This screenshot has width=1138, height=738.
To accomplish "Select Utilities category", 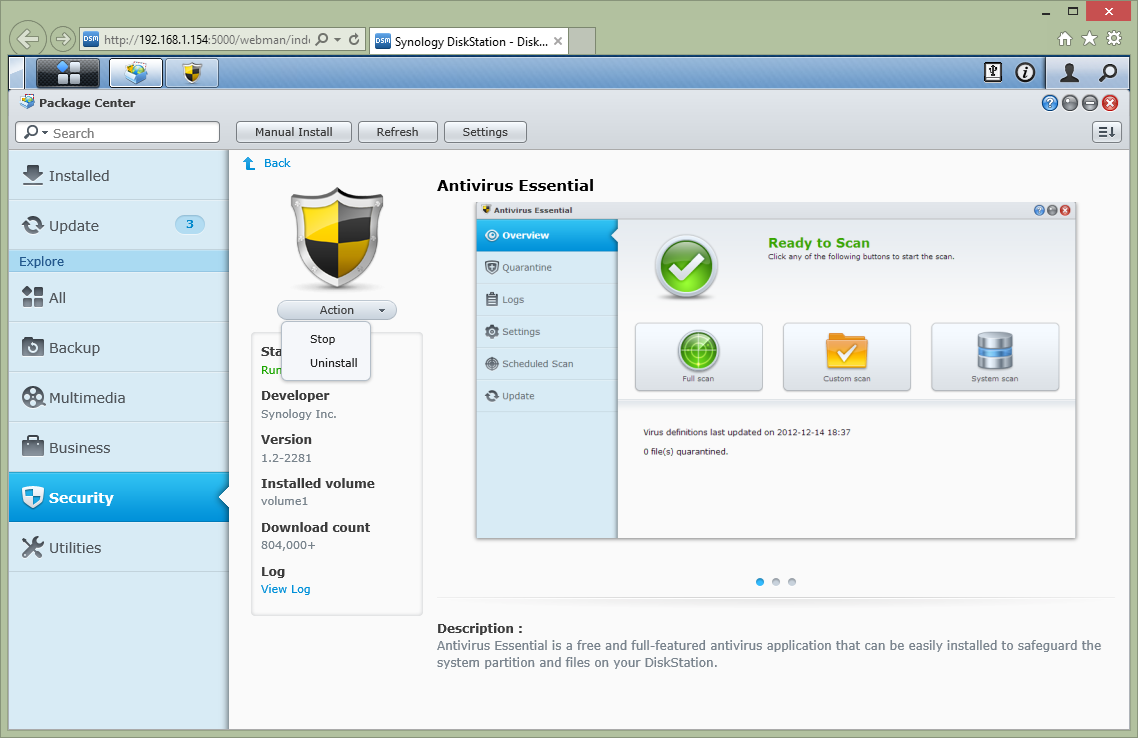I will 119,548.
